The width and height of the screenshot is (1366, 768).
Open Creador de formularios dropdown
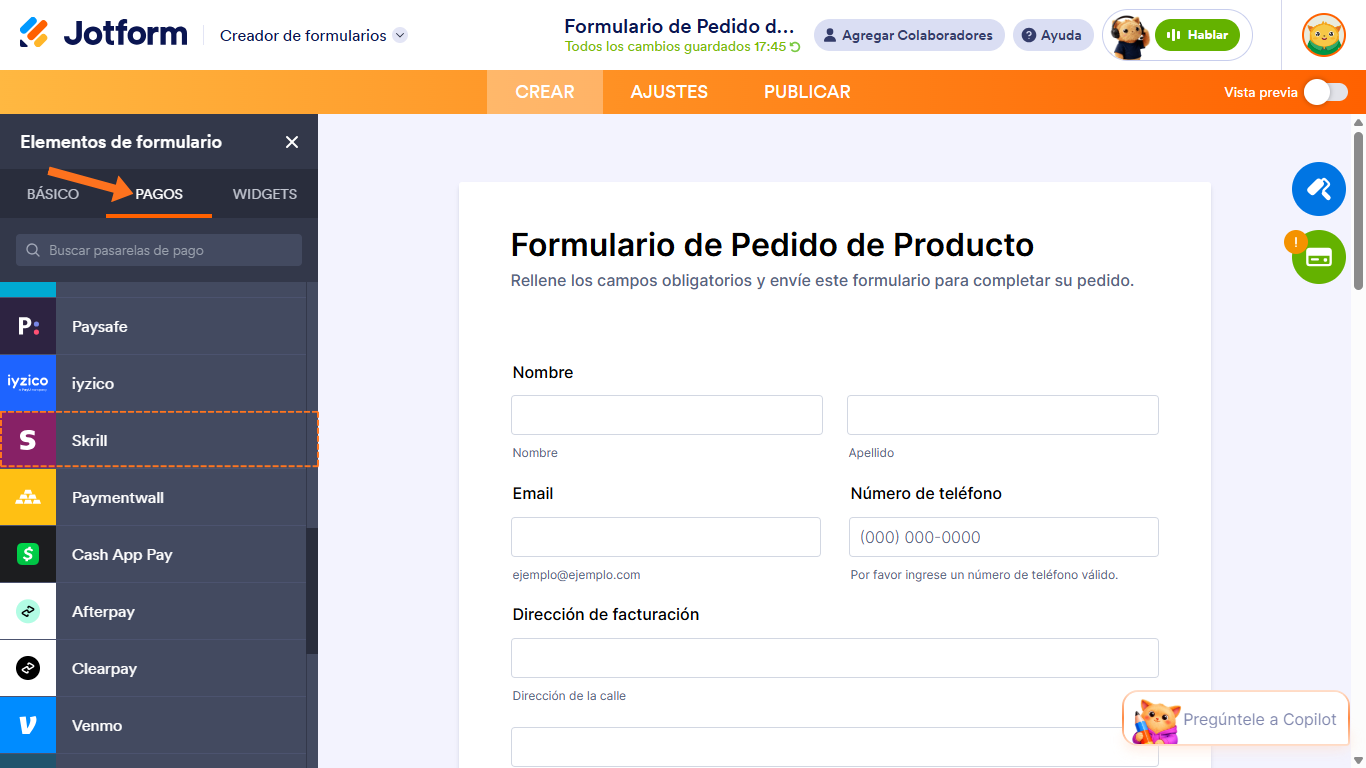tap(313, 35)
